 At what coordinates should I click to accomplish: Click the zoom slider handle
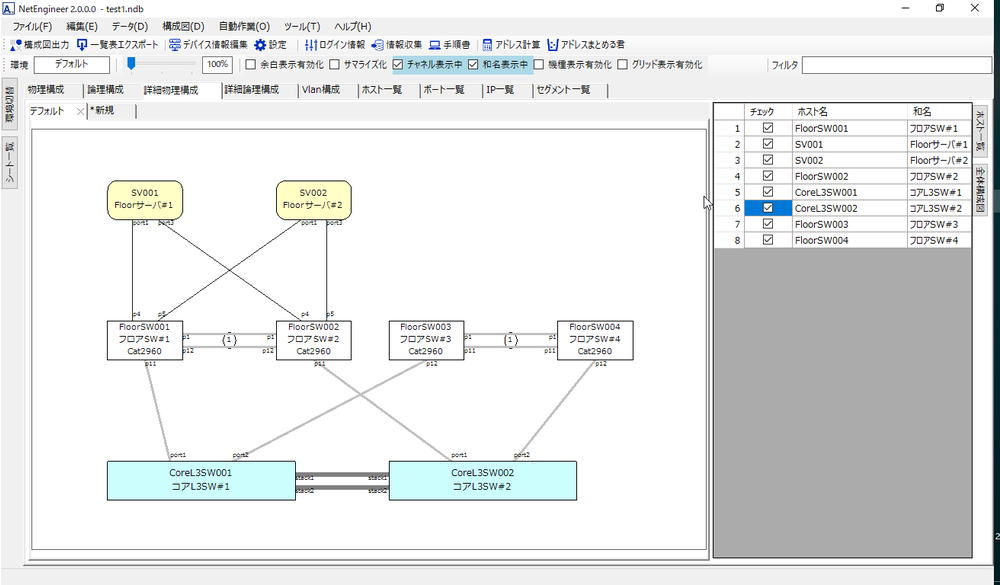coord(131,65)
